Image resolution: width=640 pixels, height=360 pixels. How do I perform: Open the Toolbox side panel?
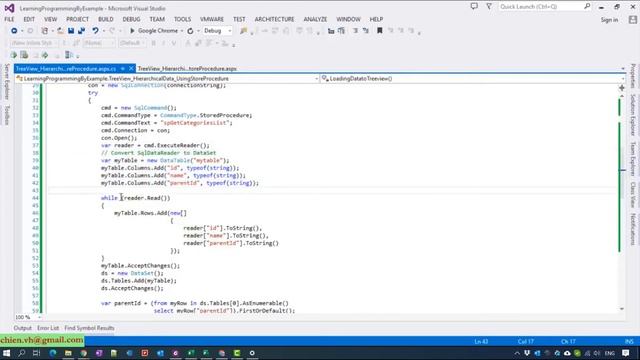point(7,115)
